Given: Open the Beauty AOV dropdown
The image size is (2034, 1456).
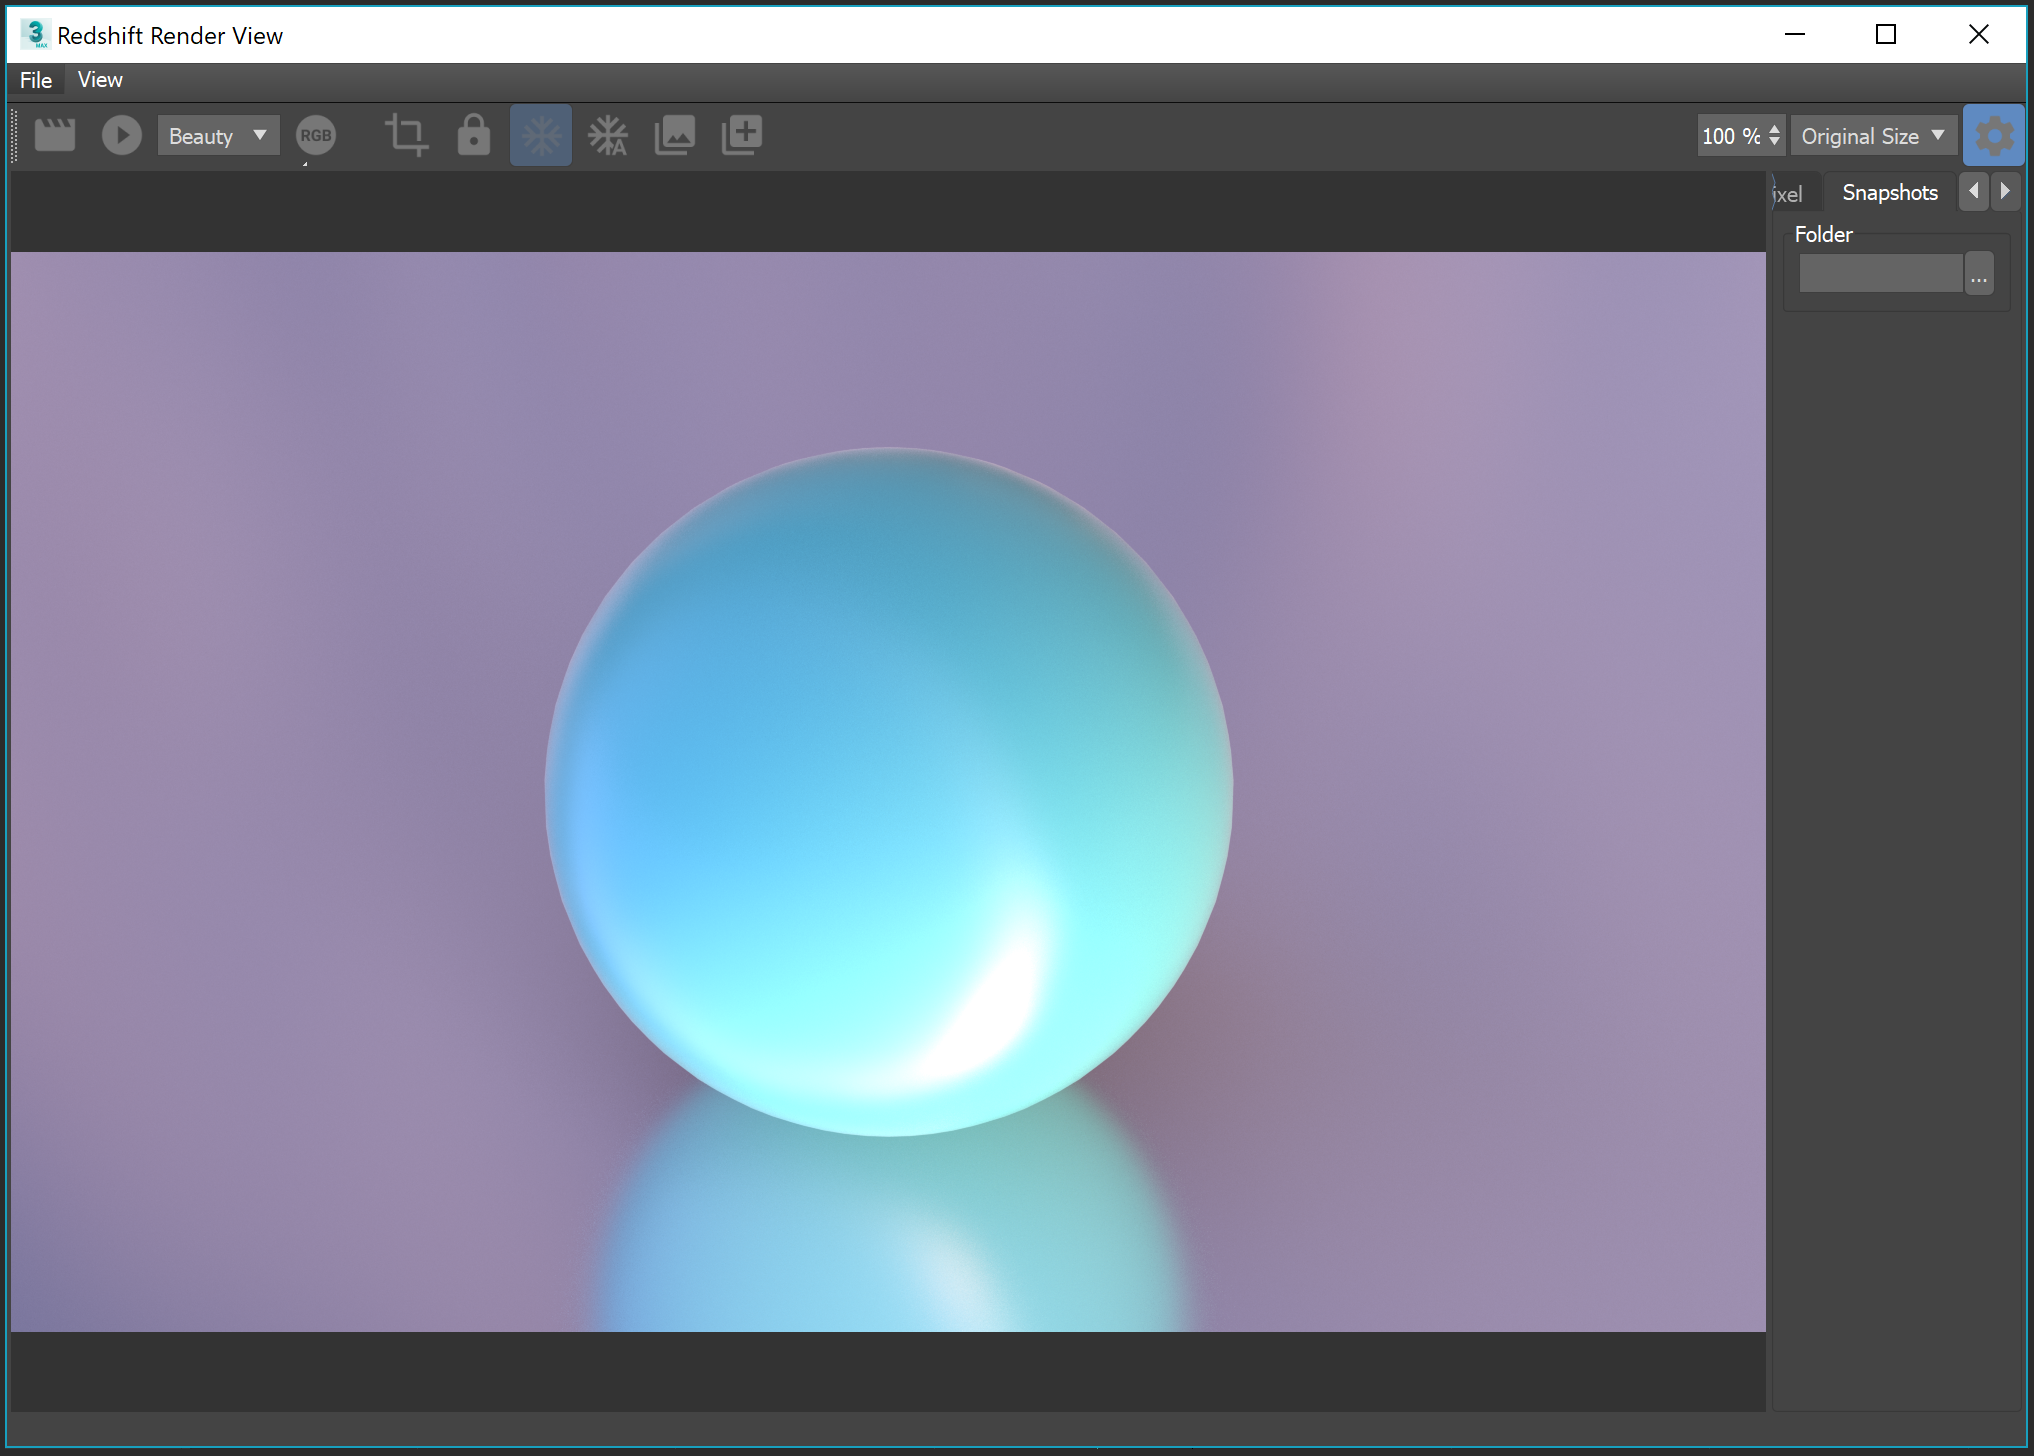Looking at the screenshot, I should coord(218,135).
